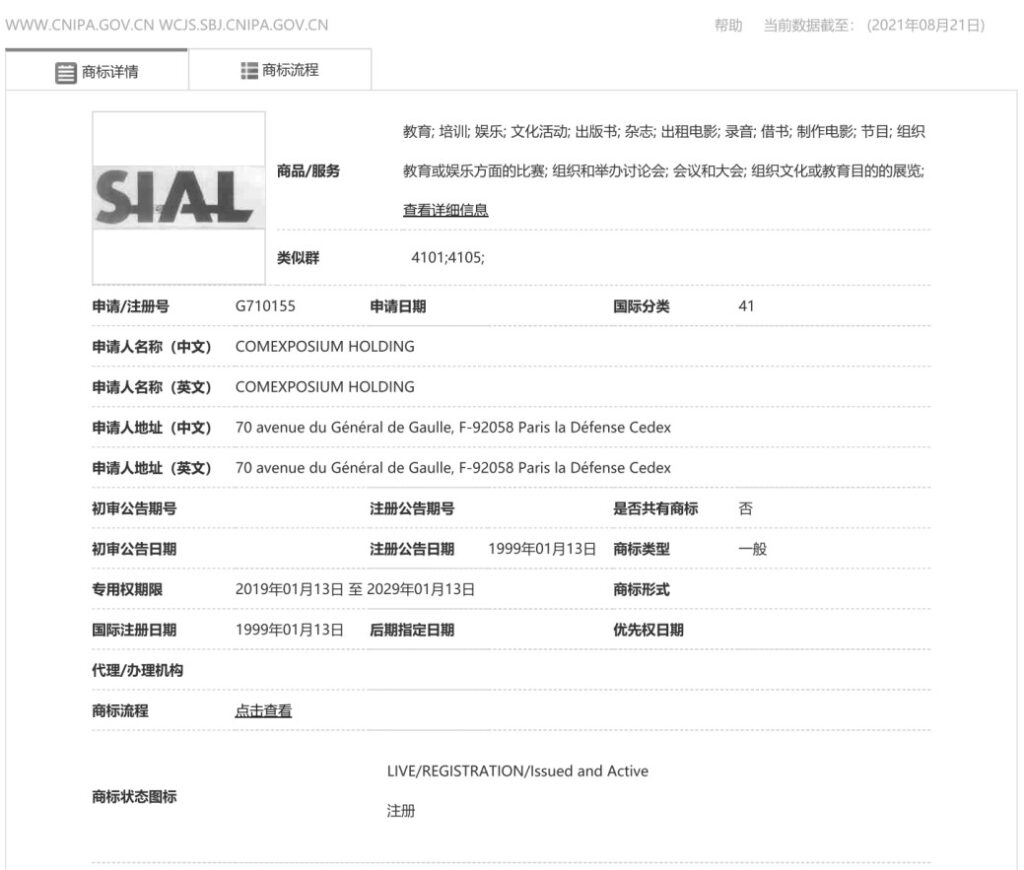Follow the 点击查看 trademark process link
Screen dimensions: 1024x870
(x=263, y=711)
